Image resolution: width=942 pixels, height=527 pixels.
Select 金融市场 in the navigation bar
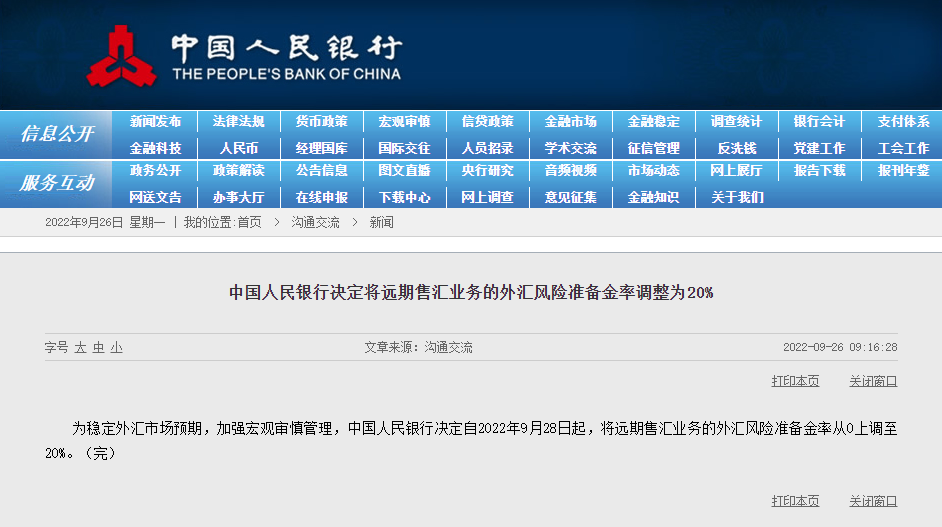pyautogui.click(x=571, y=122)
